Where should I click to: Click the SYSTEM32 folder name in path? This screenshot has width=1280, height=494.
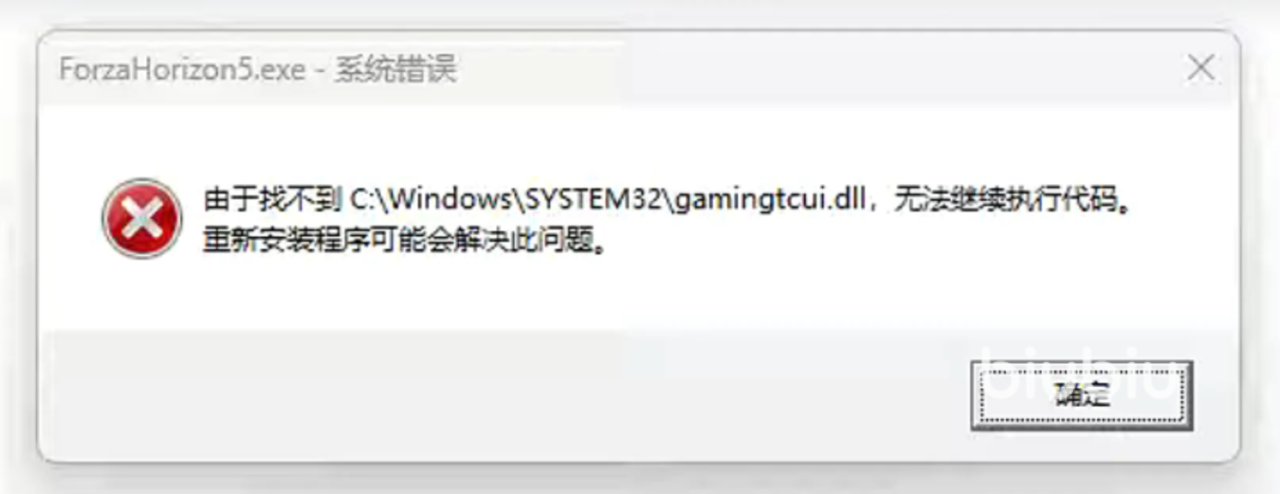click(x=594, y=200)
